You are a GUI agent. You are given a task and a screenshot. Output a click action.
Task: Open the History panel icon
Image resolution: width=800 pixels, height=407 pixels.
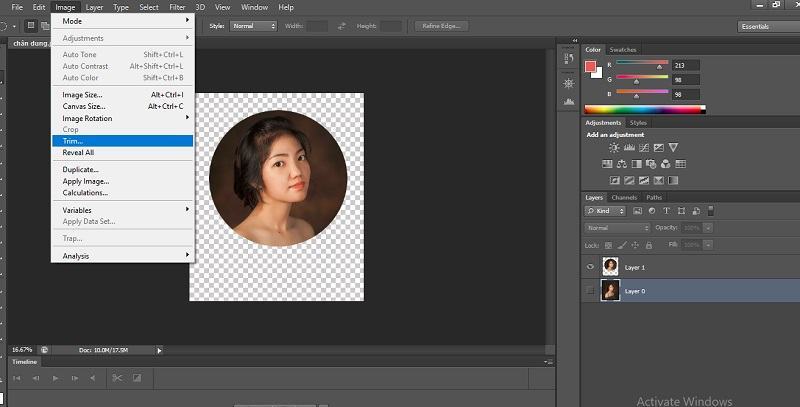[x=569, y=58]
